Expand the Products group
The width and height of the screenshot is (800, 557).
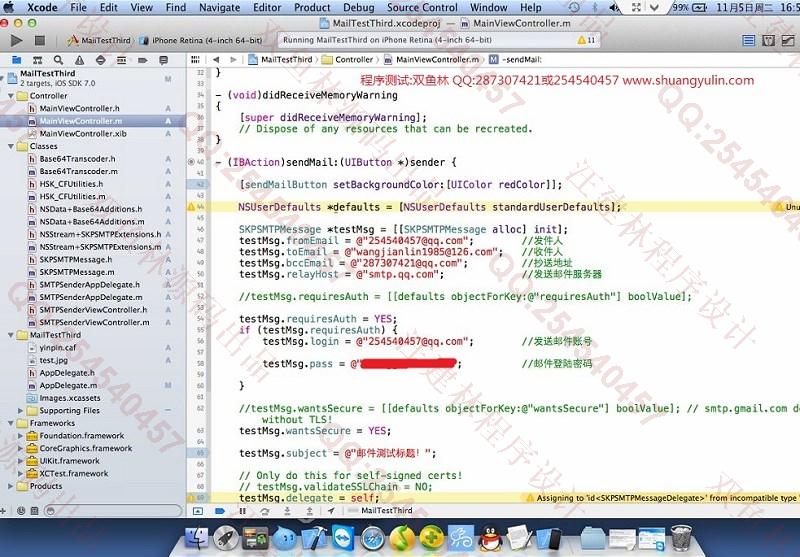(x=11, y=486)
